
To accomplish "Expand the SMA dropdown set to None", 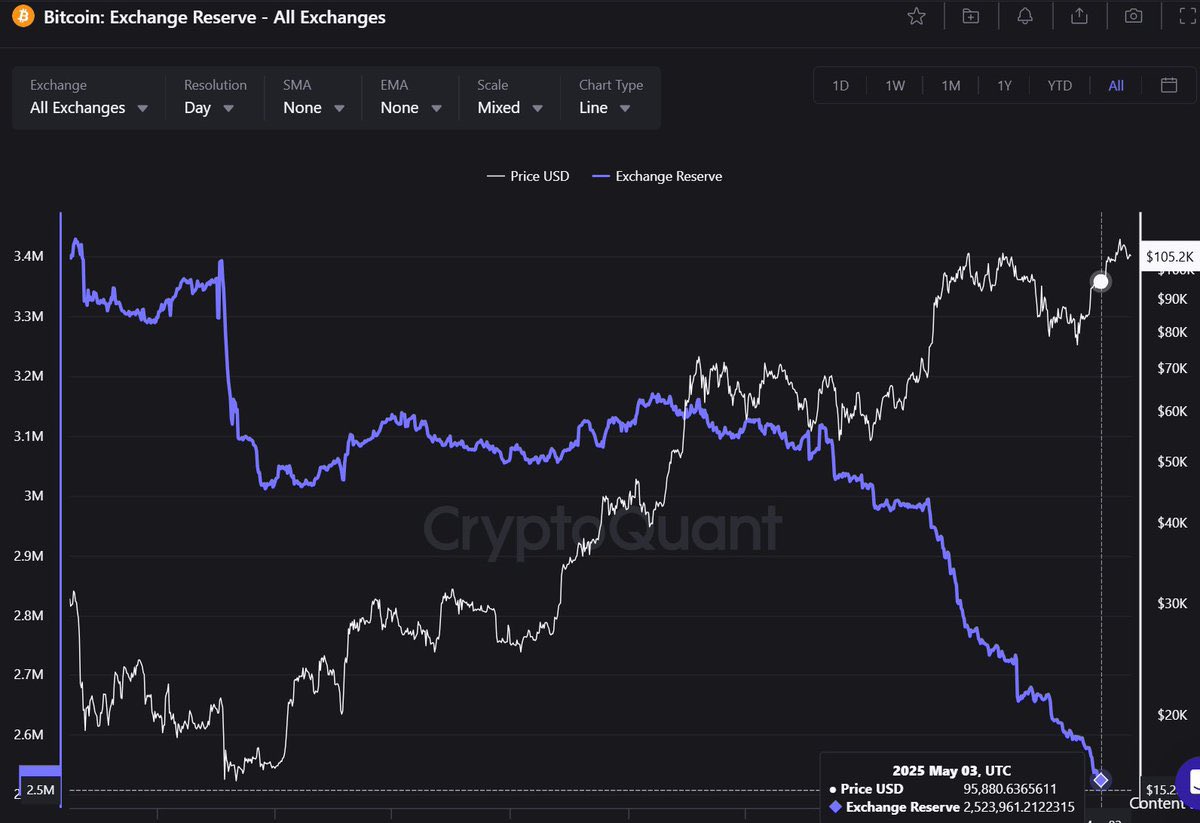I will [x=313, y=97].
